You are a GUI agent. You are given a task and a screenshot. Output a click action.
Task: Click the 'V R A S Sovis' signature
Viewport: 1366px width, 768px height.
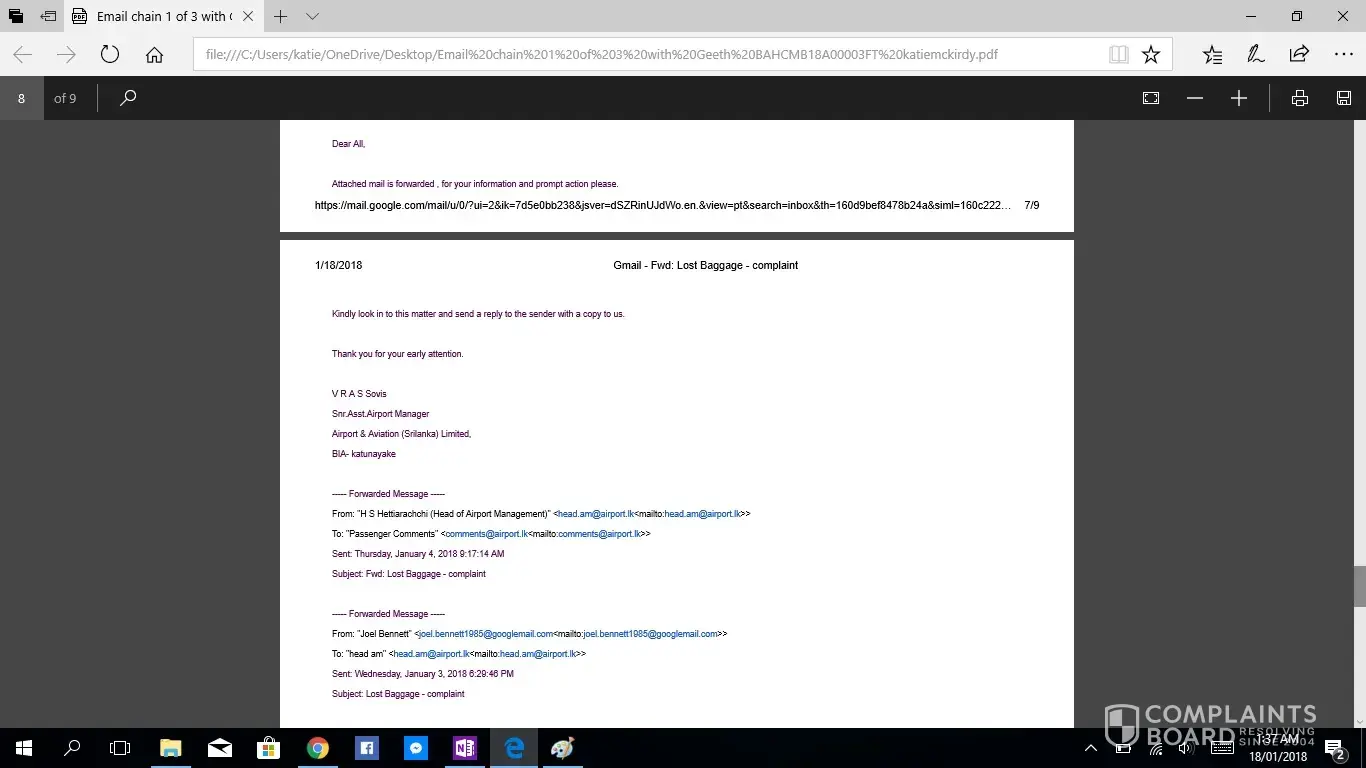point(359,394)
